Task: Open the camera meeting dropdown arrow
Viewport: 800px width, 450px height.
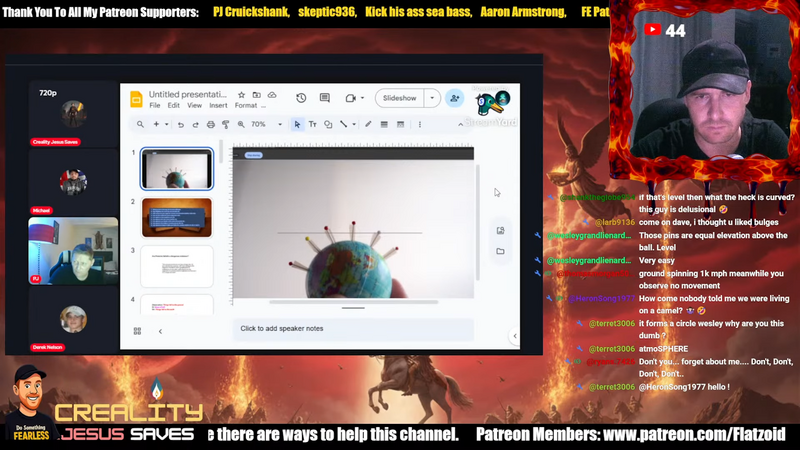Action: tap(362, 98)
